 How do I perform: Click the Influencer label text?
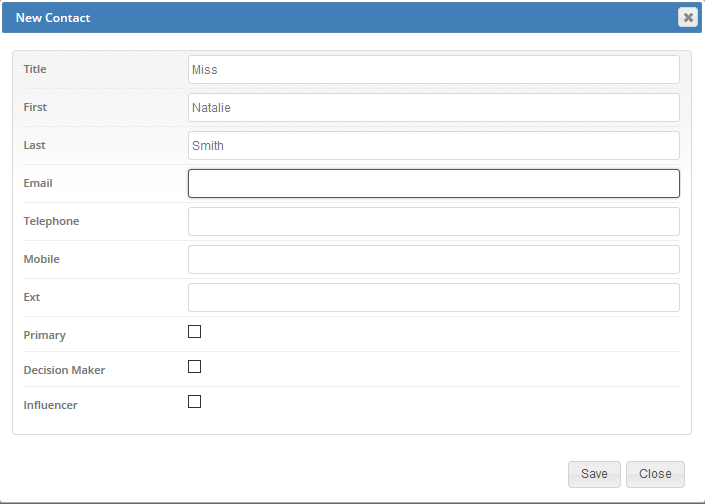(x=50, y=405)
